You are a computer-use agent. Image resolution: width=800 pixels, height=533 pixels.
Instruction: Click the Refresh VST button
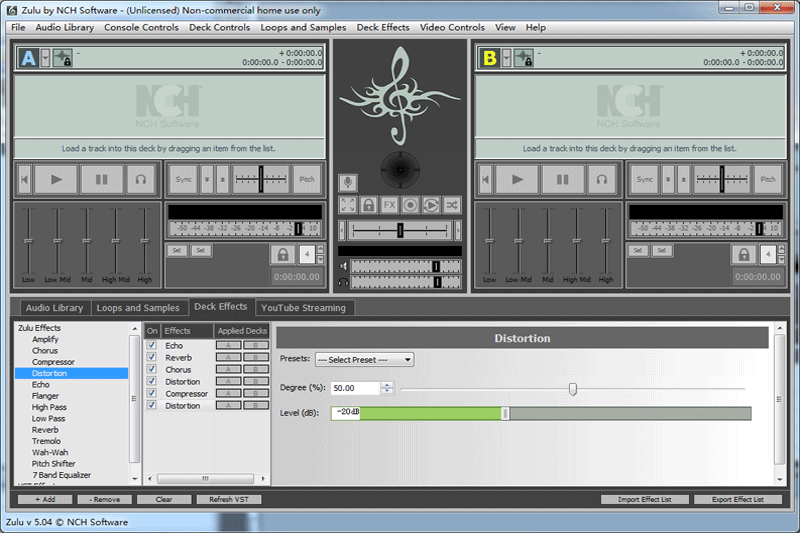(x=229, y=499)
